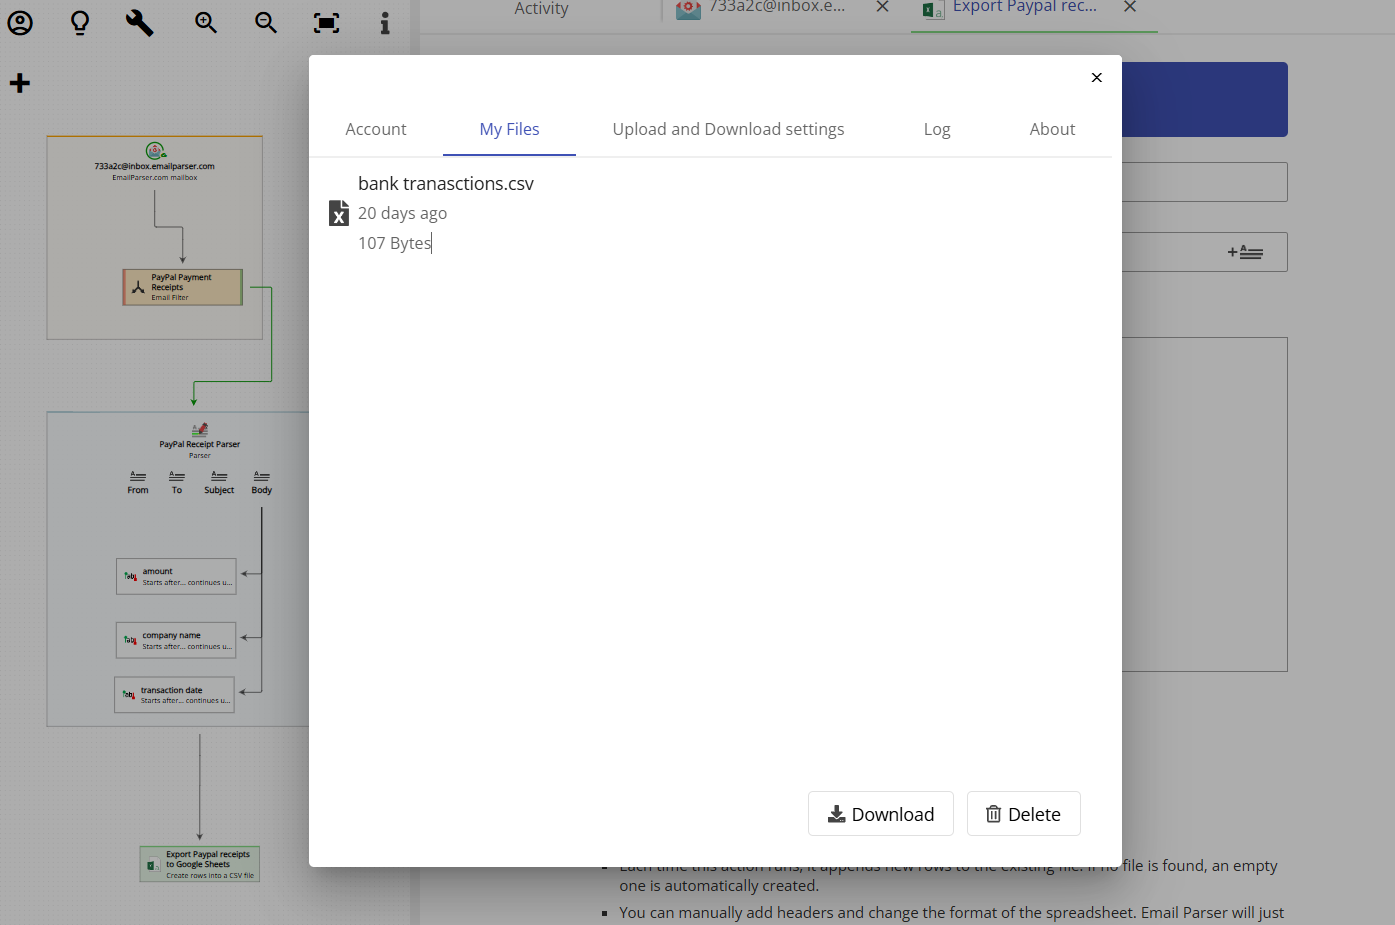Delete the selected file
This screenshot has width=1395, height=925.
coord(1023,813)
